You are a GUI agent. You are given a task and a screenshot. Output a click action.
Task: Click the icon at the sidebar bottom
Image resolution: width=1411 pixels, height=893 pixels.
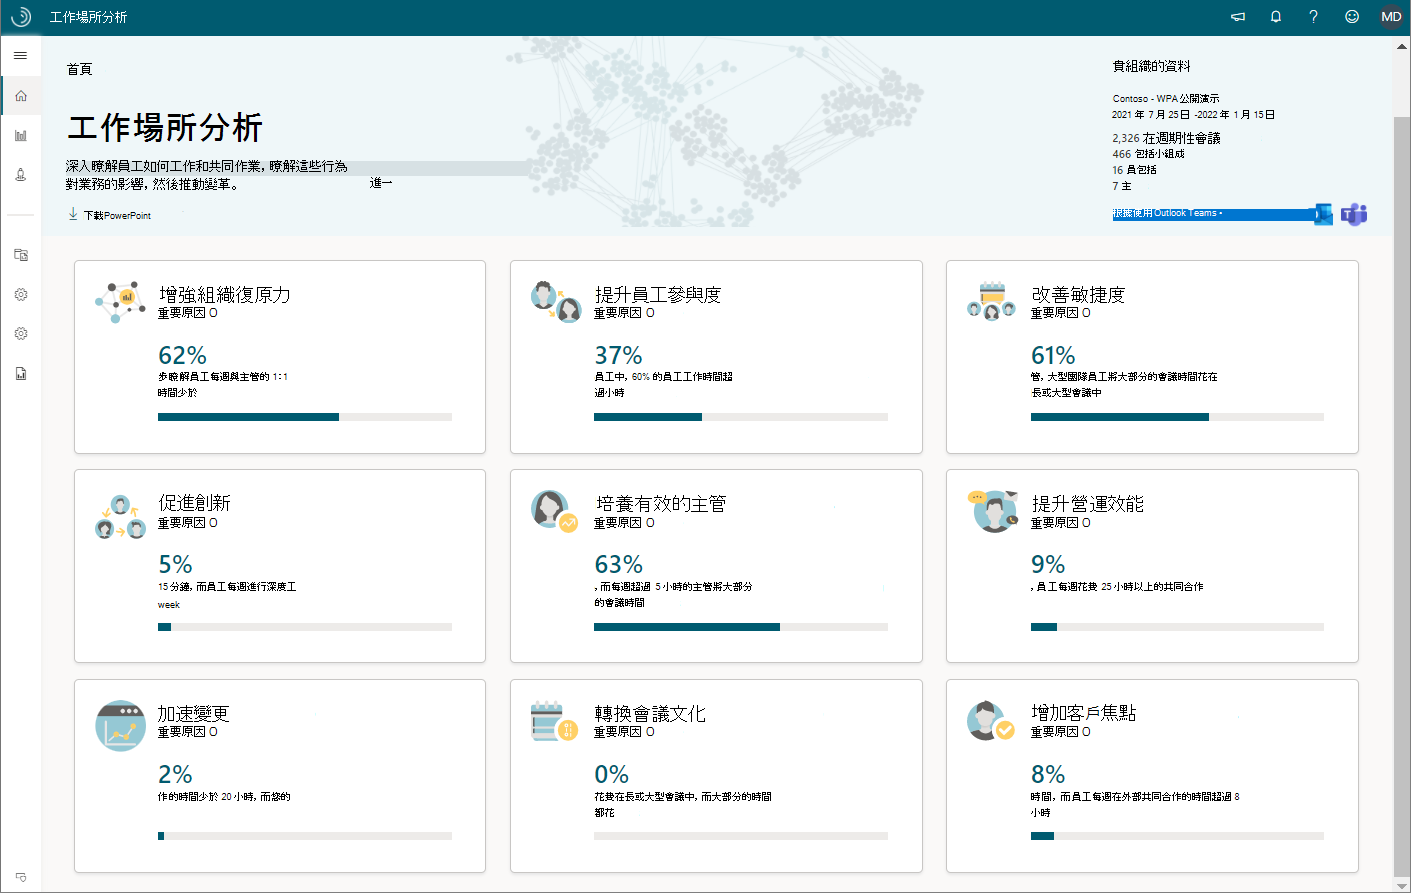pyautogui.click(x=21, y=877)
